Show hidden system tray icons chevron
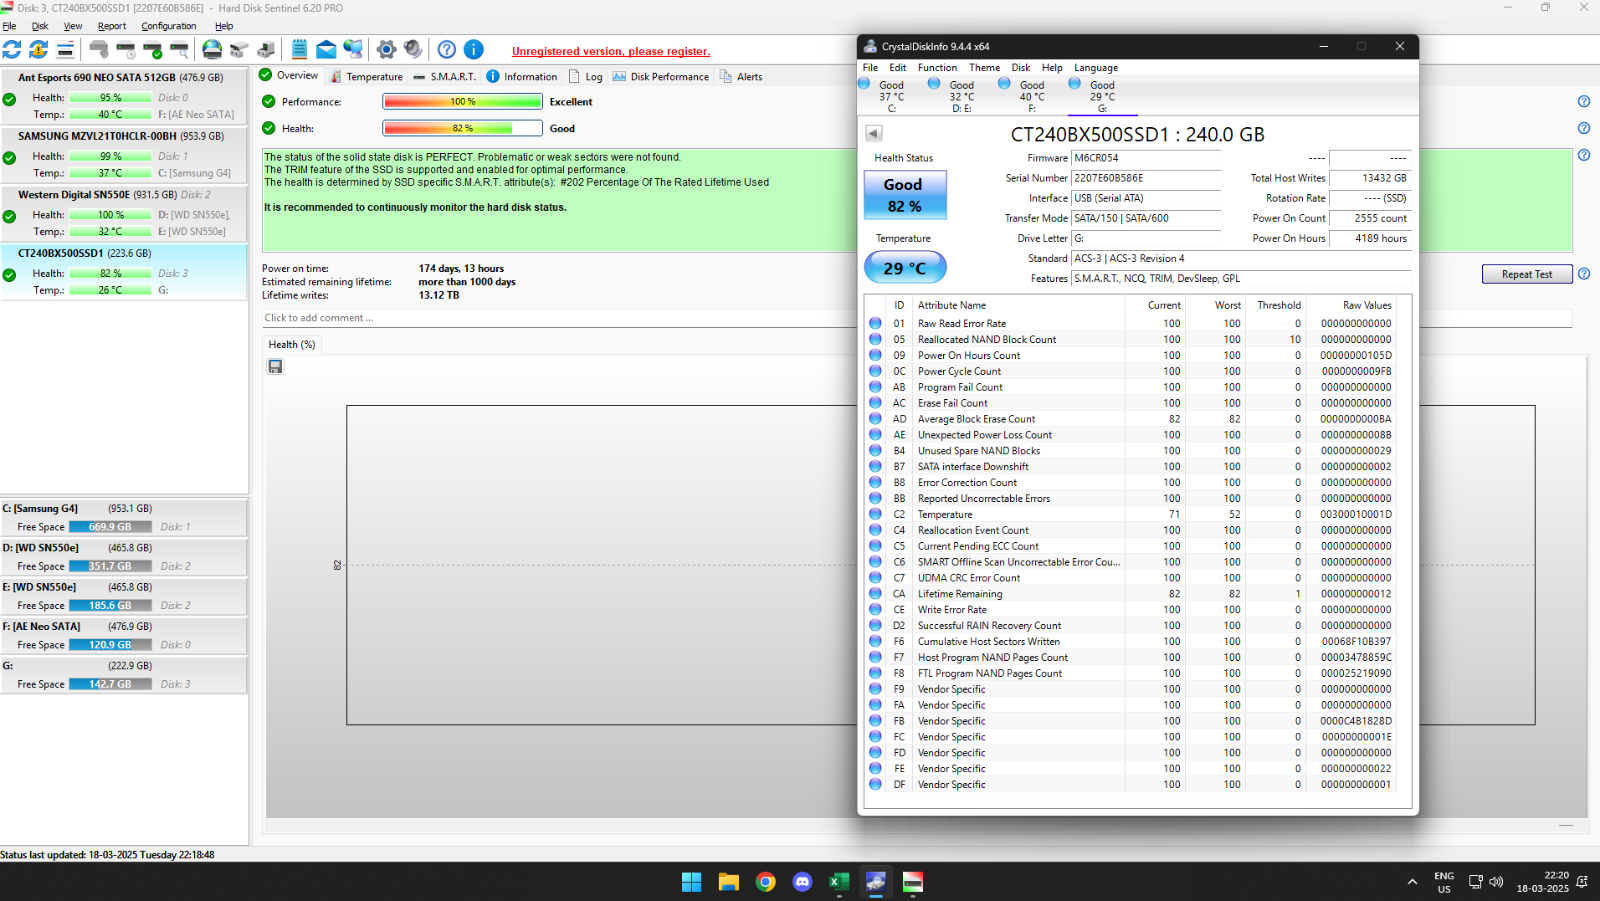The height and width of the screenshot is (901, 1600). (1412, 881)
